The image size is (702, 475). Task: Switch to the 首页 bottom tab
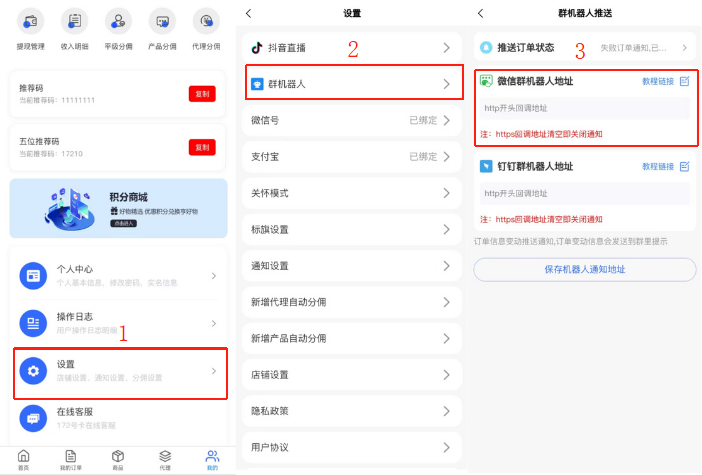(23, 459)
